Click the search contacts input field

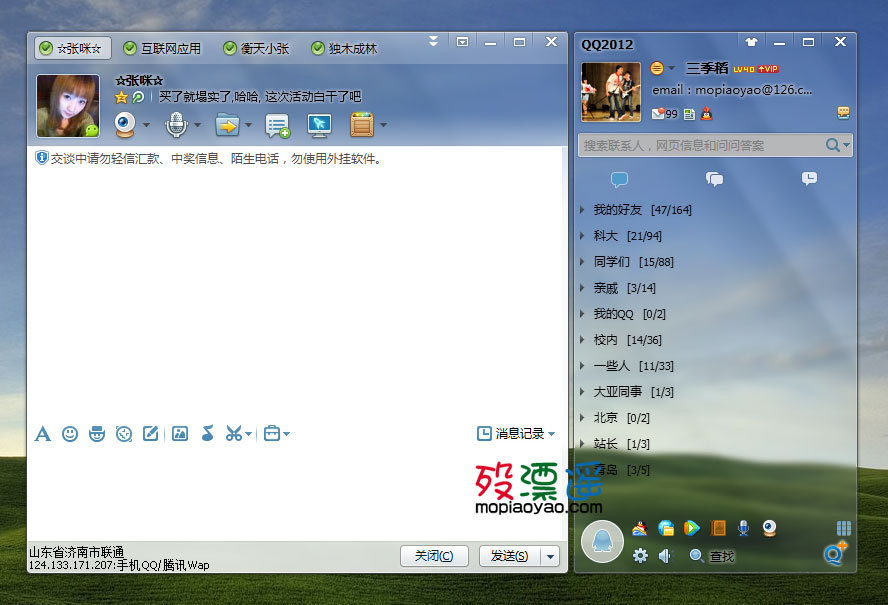702,145
